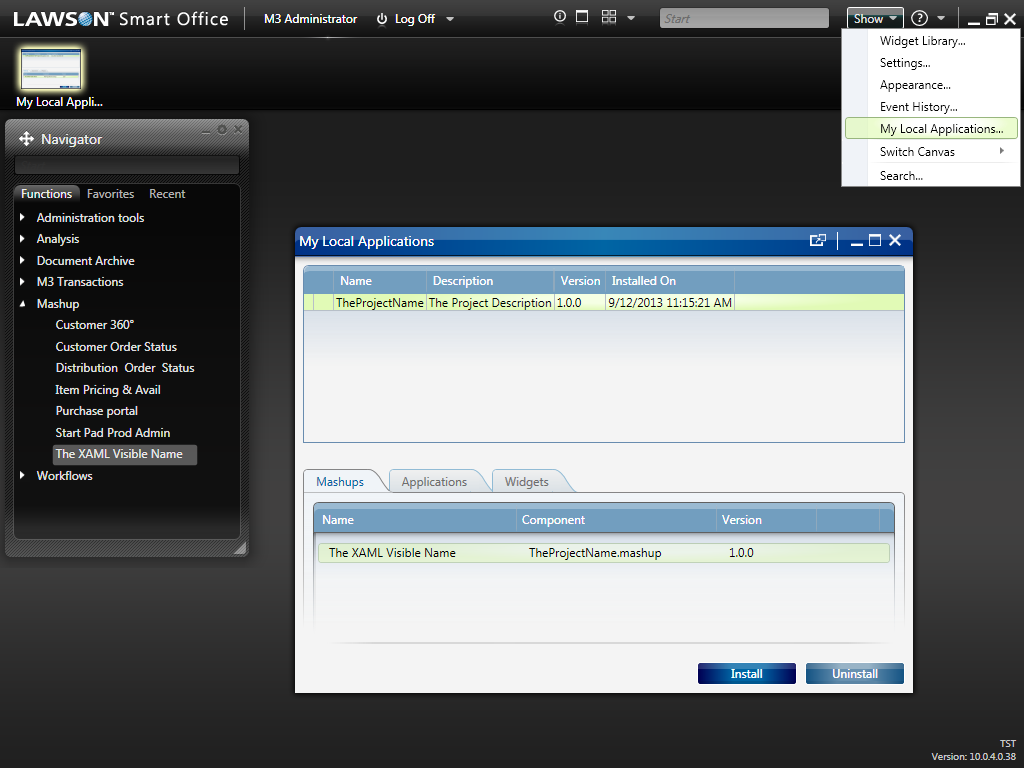Collapse the Mashup tree node
This screenshot has width=1024, height=768.
[22, 303]
